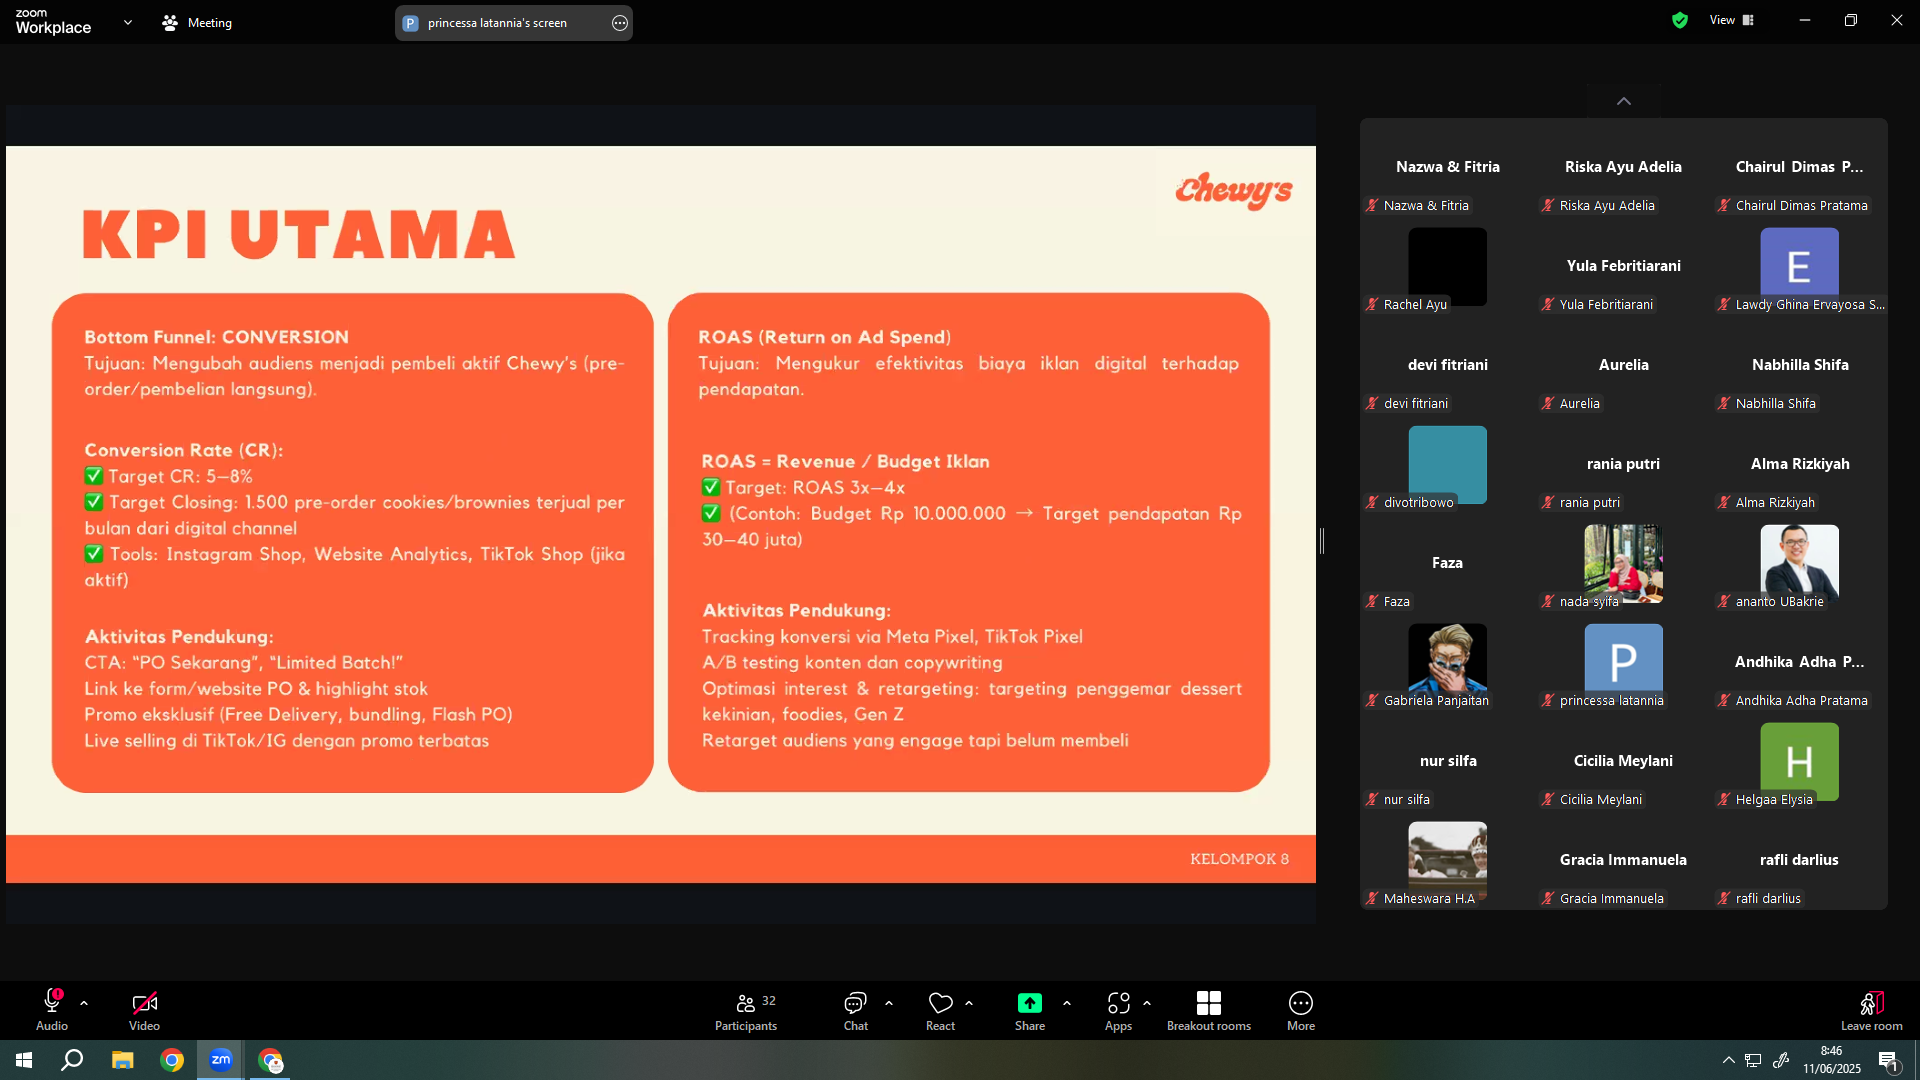Click the Chewy's logo on the slide
The image size is (1920, 1080).
[1234, 190]
